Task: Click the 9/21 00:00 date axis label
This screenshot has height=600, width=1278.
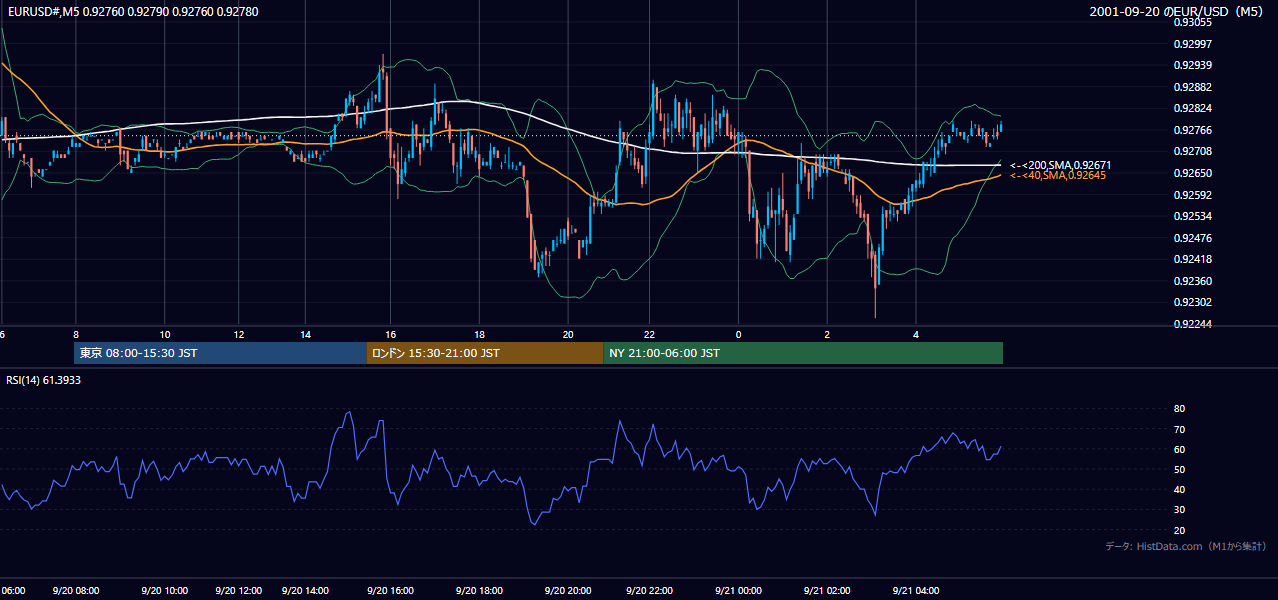Action: pyautogui.click(x=739, y=591)
